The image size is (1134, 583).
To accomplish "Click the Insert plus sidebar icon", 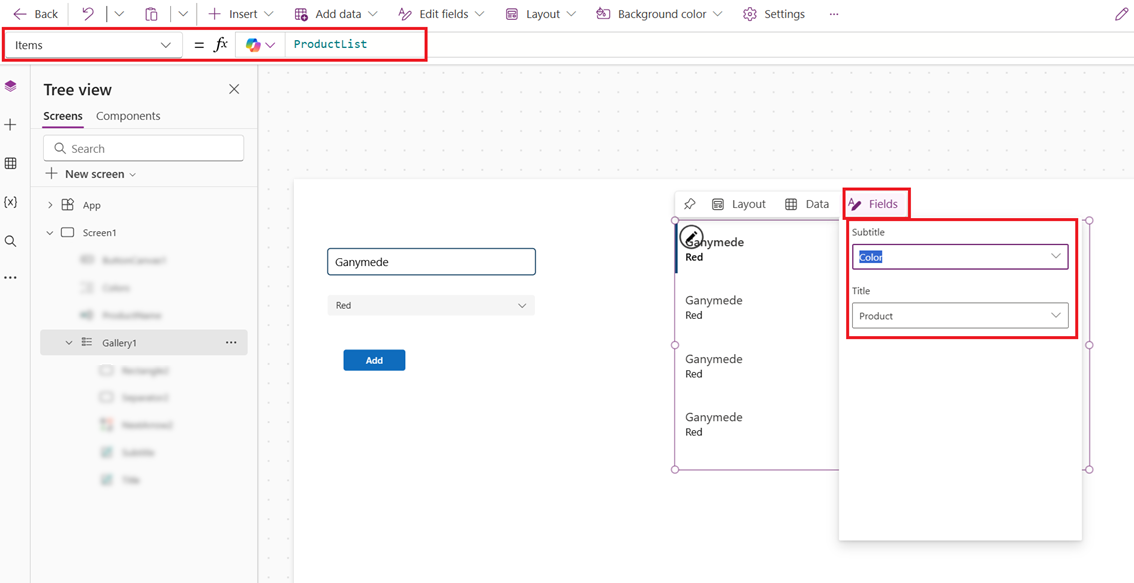I will click(x=10, y=125).
